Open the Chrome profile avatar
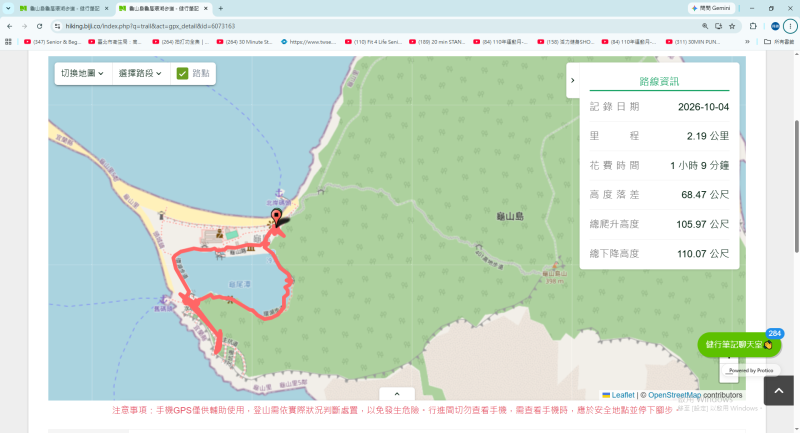This screenshot has width=800, height=433. 774,26
